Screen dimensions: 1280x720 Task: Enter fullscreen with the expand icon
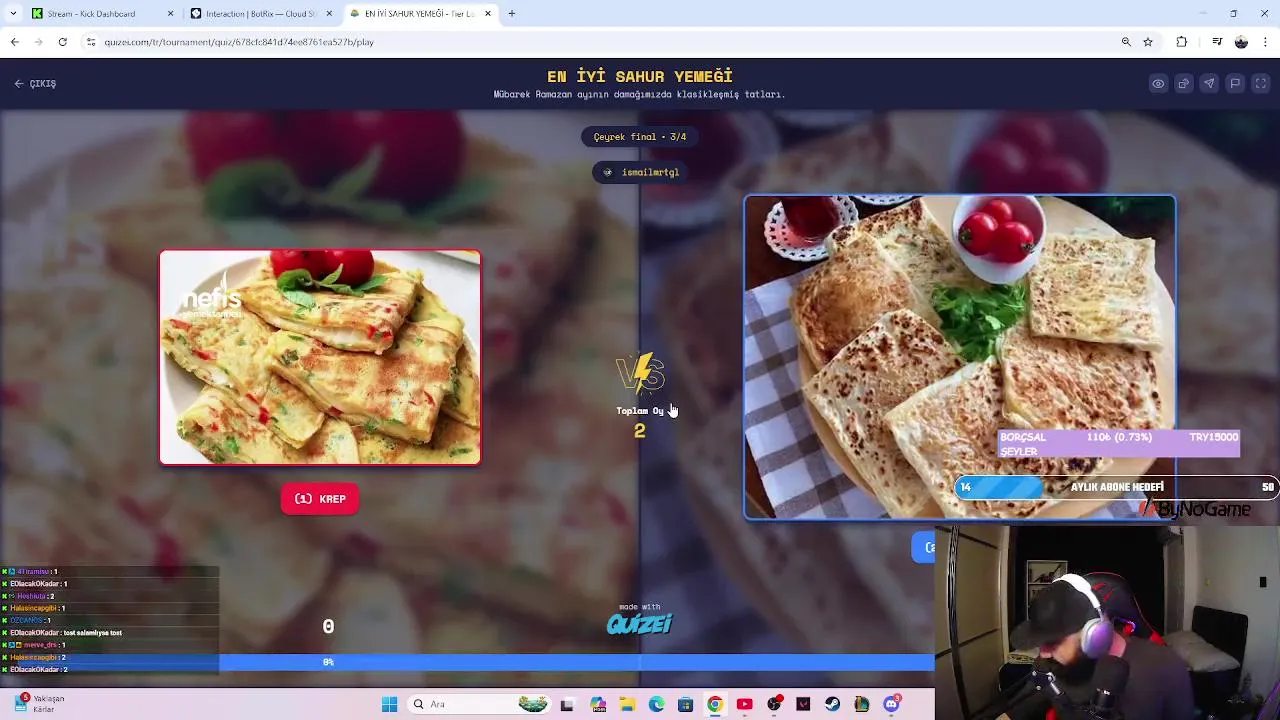pyautogui.click(x=1261, y=84)
